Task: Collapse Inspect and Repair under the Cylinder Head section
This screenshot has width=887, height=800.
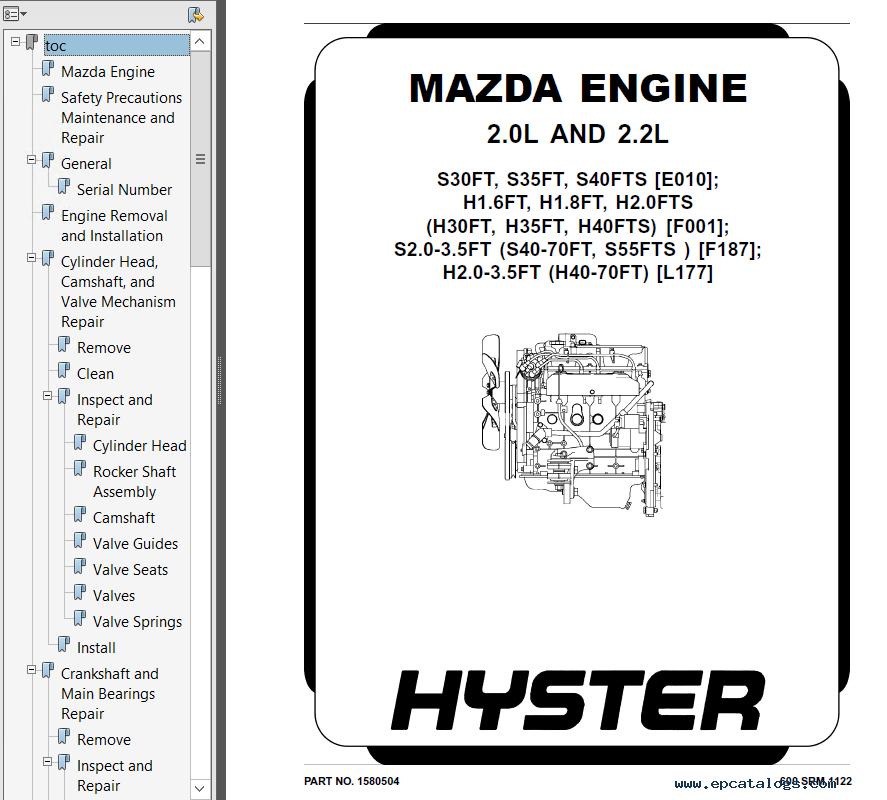Action: [x=48, y=396]
